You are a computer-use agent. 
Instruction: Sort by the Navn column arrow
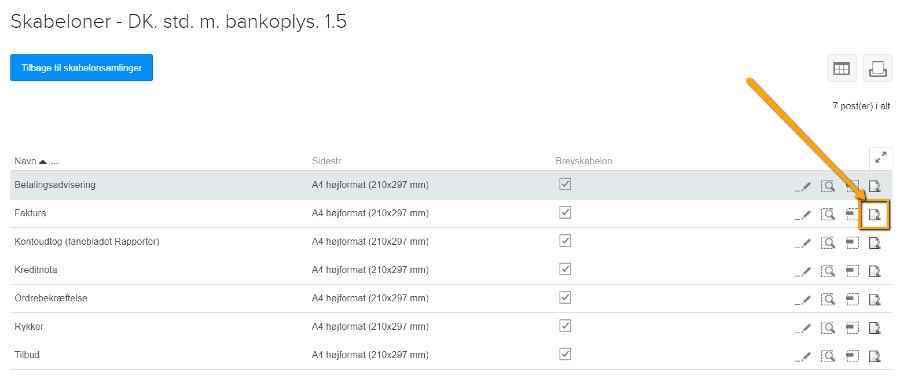tap(43, 161)
